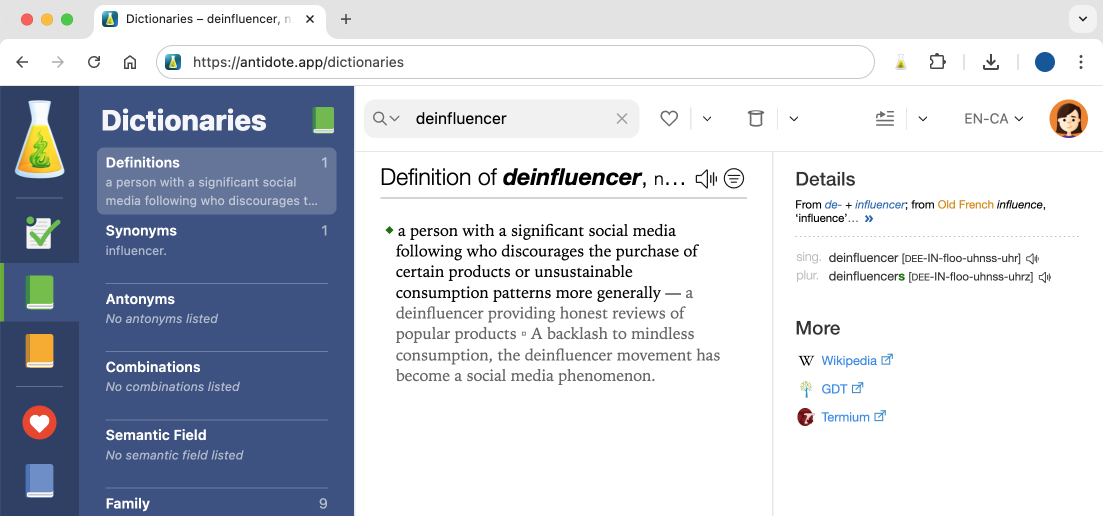Open the red heart Favourites sidebar icon

pos(39,423)
